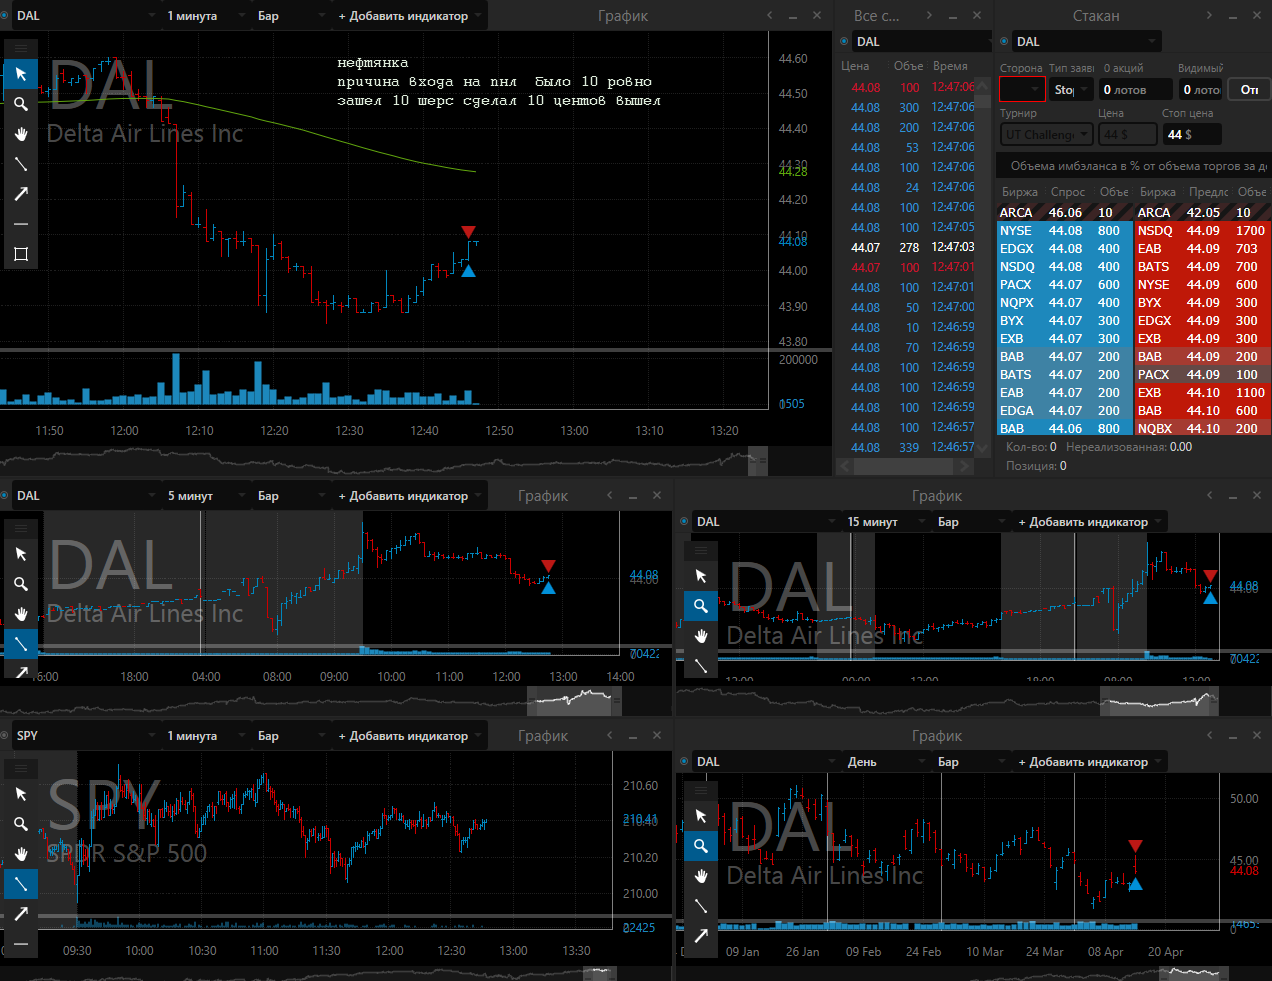This screenshot has width=1272, height=981.
Task: Activate the hand tool in the 5-minute DAL chart
Action: (20, 614)
